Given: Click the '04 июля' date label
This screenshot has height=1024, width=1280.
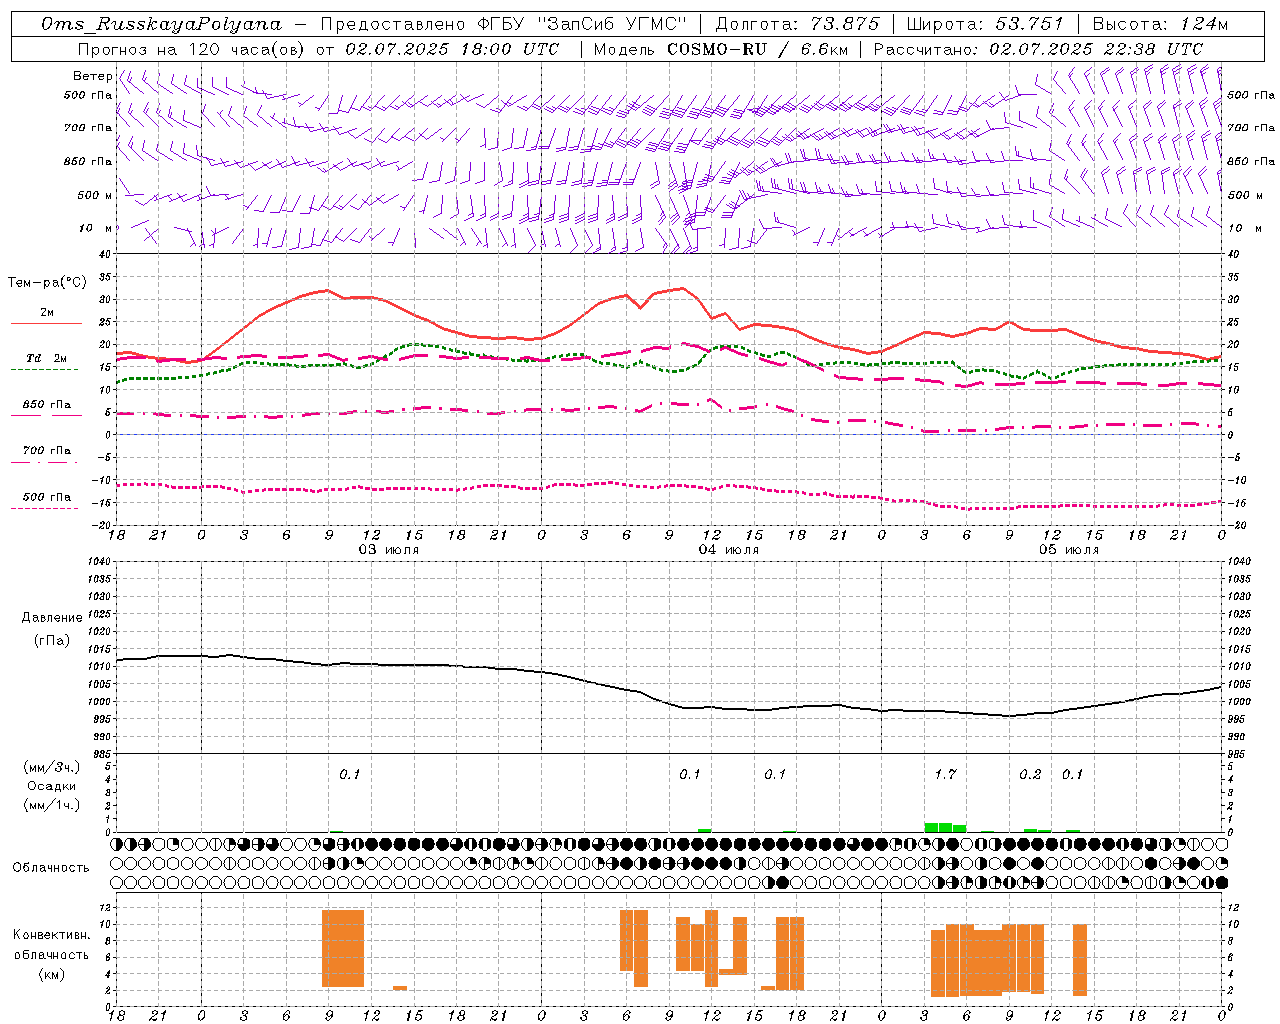Looking at the screenshot, I should pos(729,550).
